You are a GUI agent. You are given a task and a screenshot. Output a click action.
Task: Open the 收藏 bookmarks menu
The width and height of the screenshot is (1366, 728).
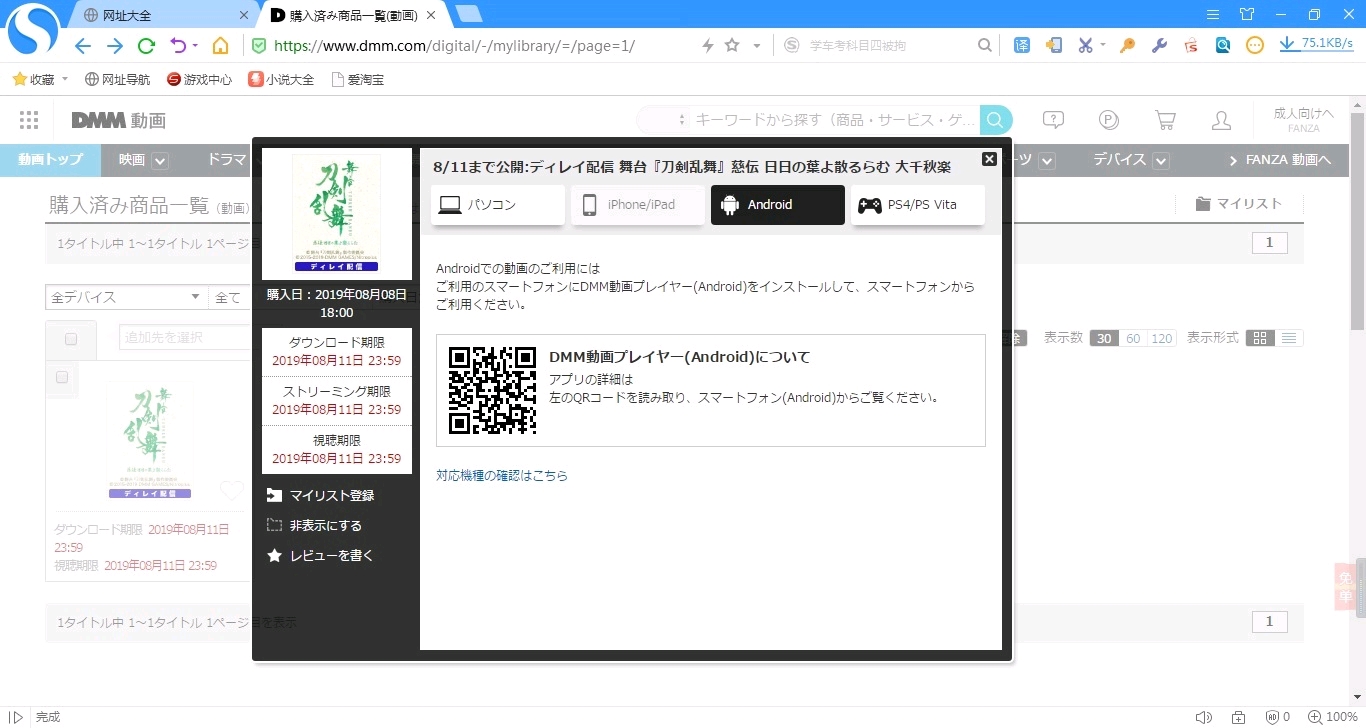(40, 79)
